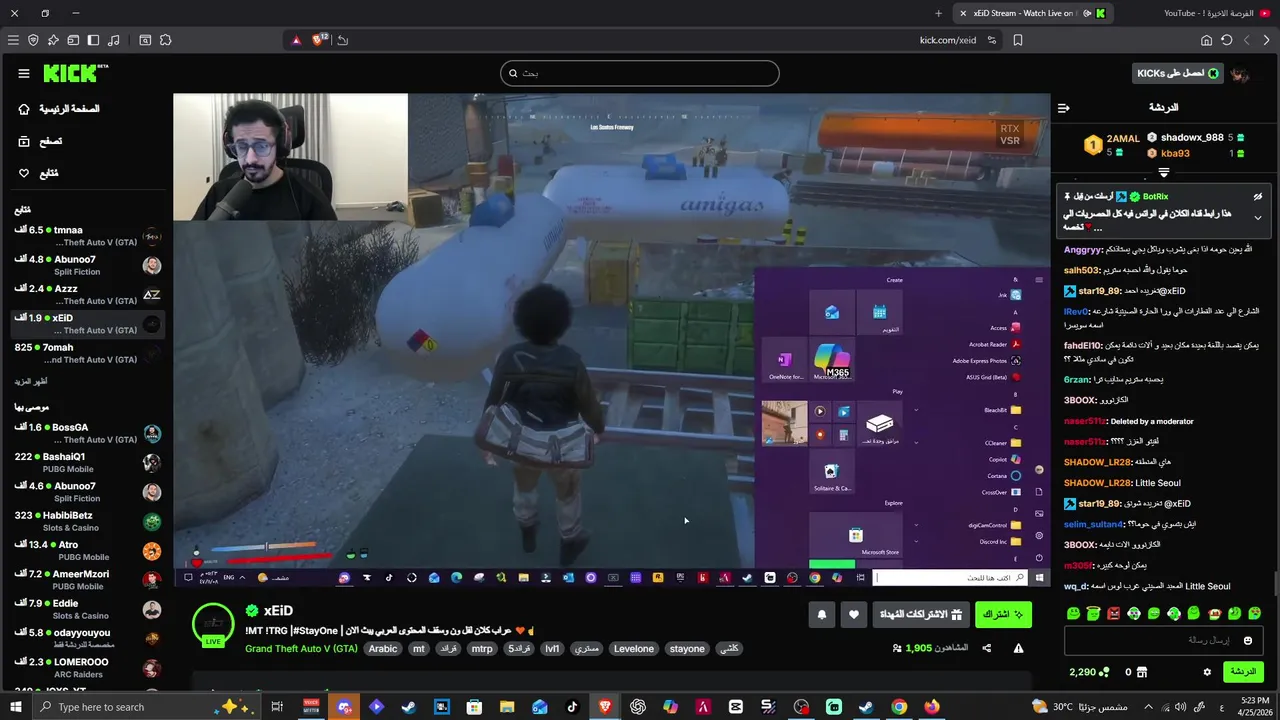Open the Windows Start button

(15, 707)
